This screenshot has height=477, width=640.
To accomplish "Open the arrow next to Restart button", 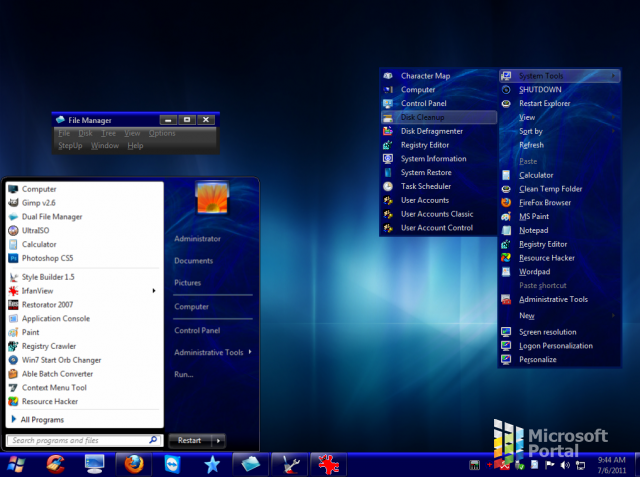I will (218, 441).
